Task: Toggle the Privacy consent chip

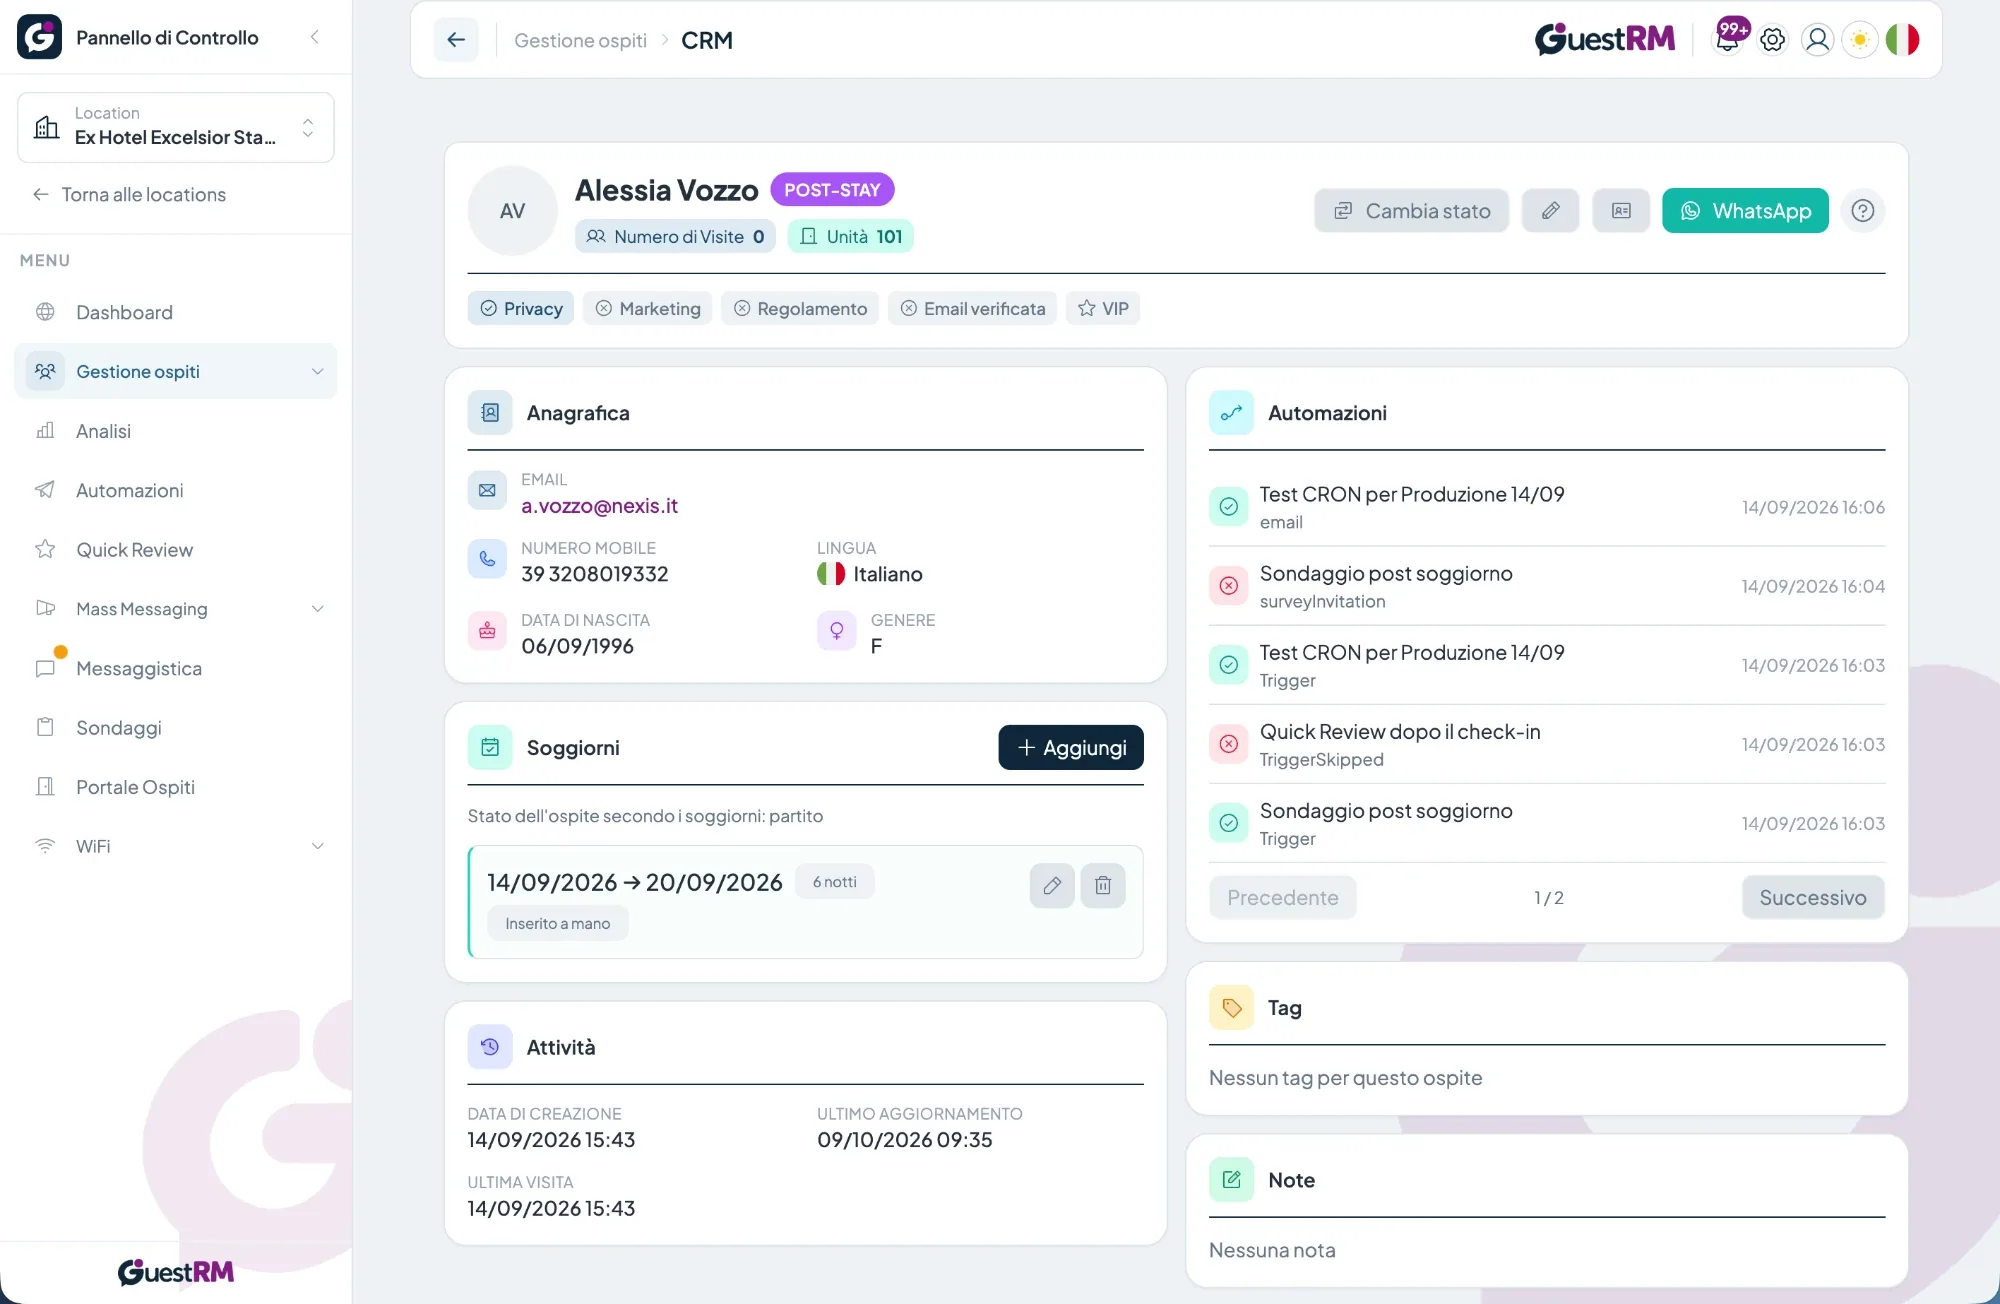Action: click(x=521, y=308)
